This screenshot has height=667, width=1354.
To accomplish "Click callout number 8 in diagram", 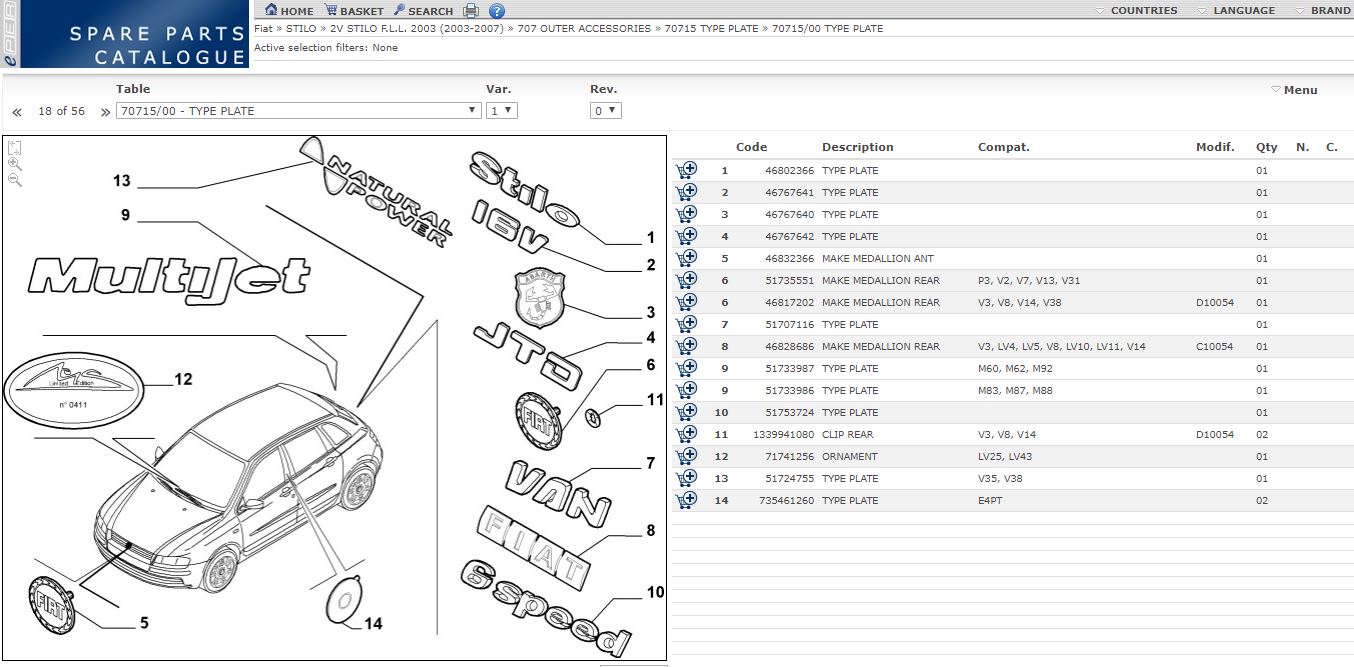I will pyautogui.click(x=651, y=531).
